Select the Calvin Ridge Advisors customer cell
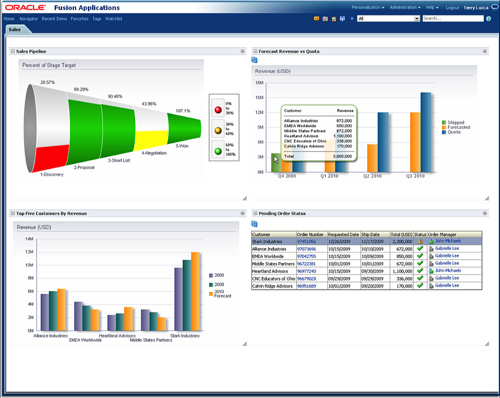The image size is (500, 398). [274, 286]
